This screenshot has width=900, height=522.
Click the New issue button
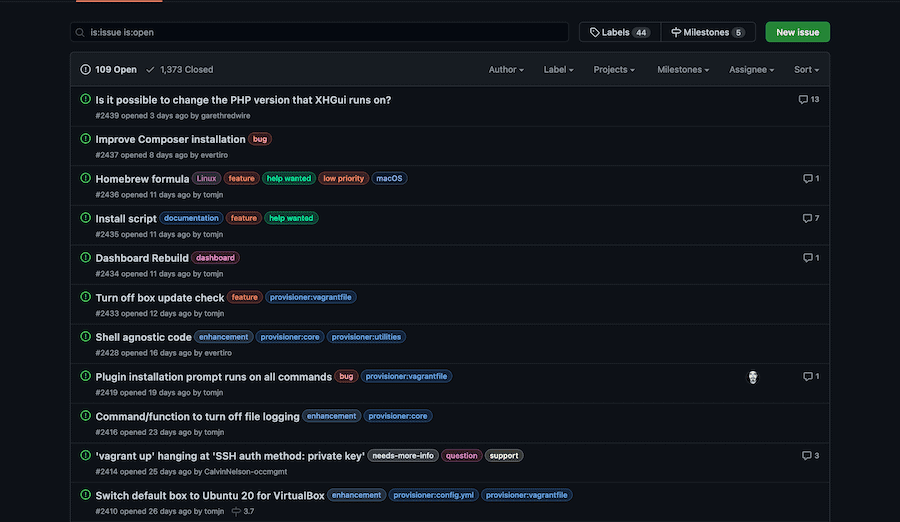pos(797,32)
